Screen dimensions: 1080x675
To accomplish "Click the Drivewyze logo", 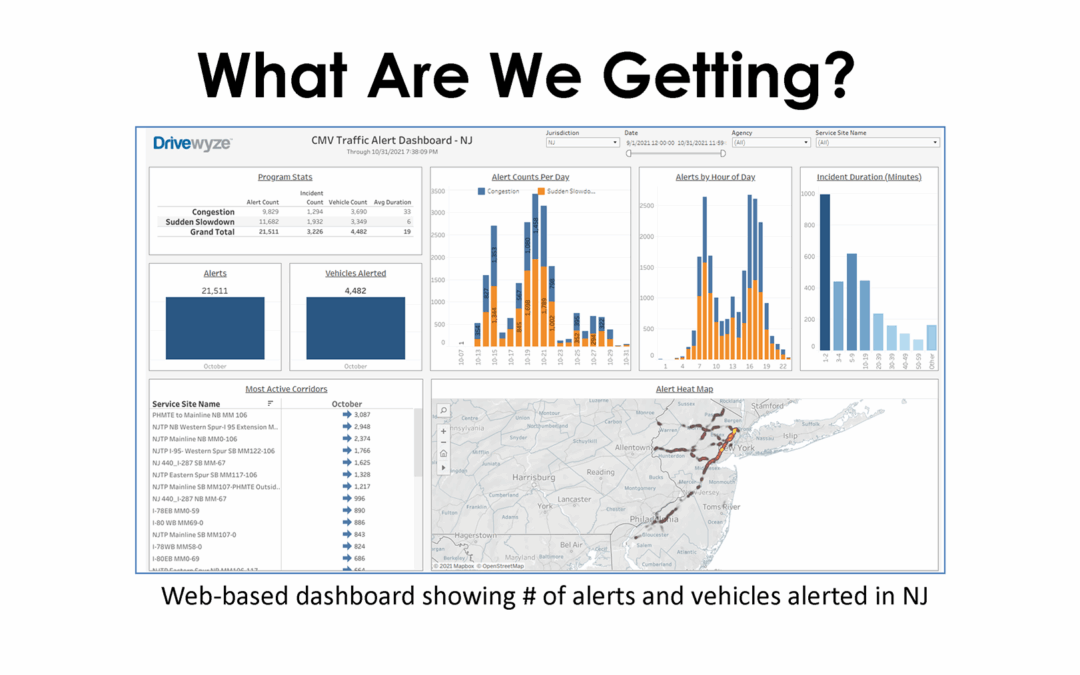I will coord(192,143).
